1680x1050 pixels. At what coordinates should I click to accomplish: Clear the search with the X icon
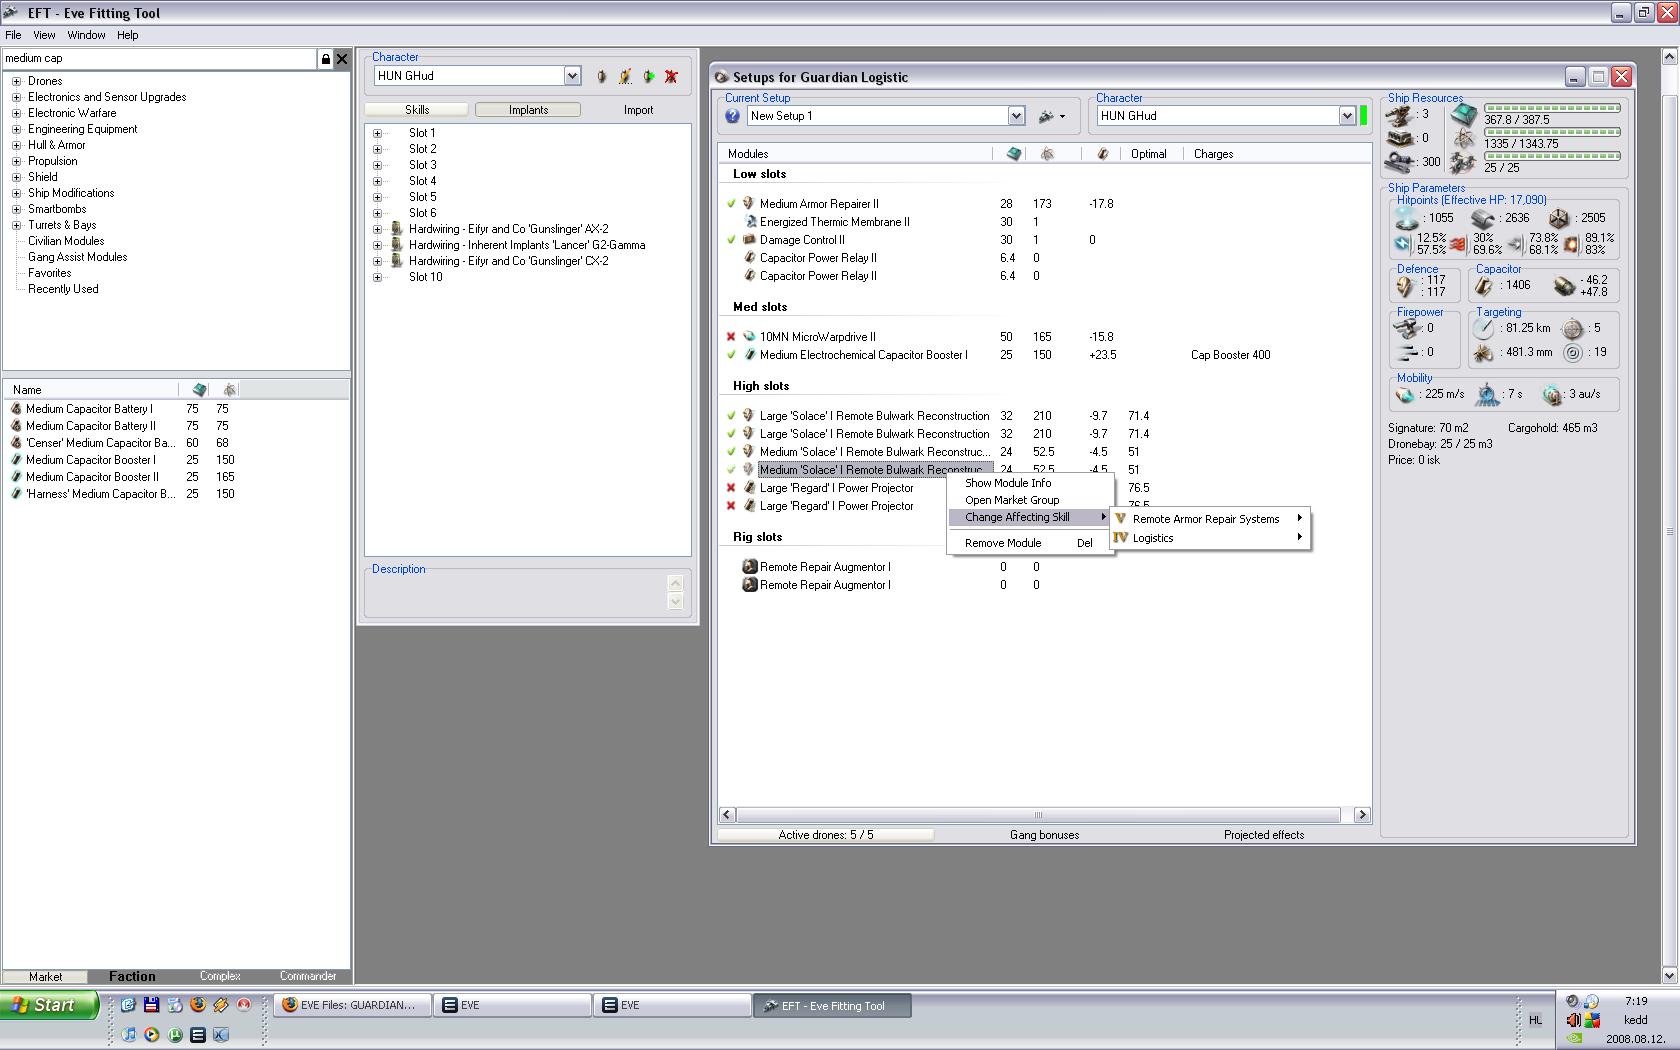pos(342,59)
